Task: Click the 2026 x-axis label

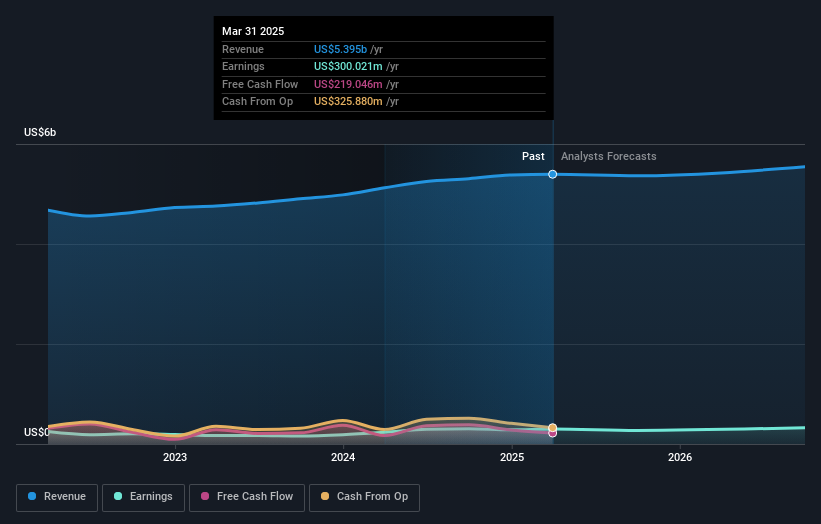Action: (680, 458)
